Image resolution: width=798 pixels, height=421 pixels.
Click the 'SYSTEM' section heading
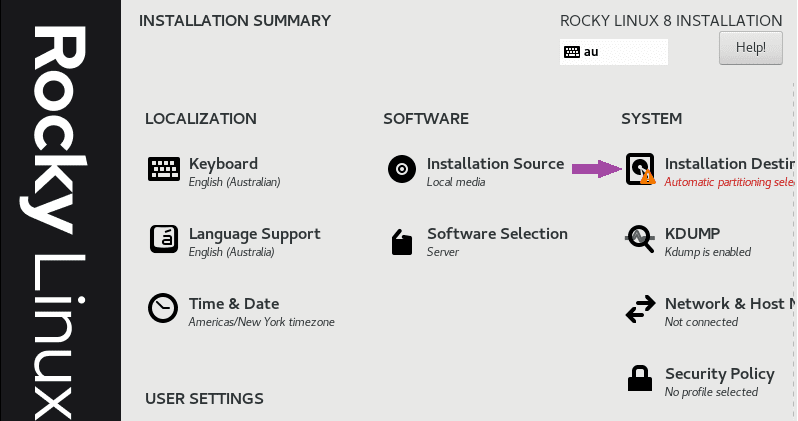pos(651,119)
